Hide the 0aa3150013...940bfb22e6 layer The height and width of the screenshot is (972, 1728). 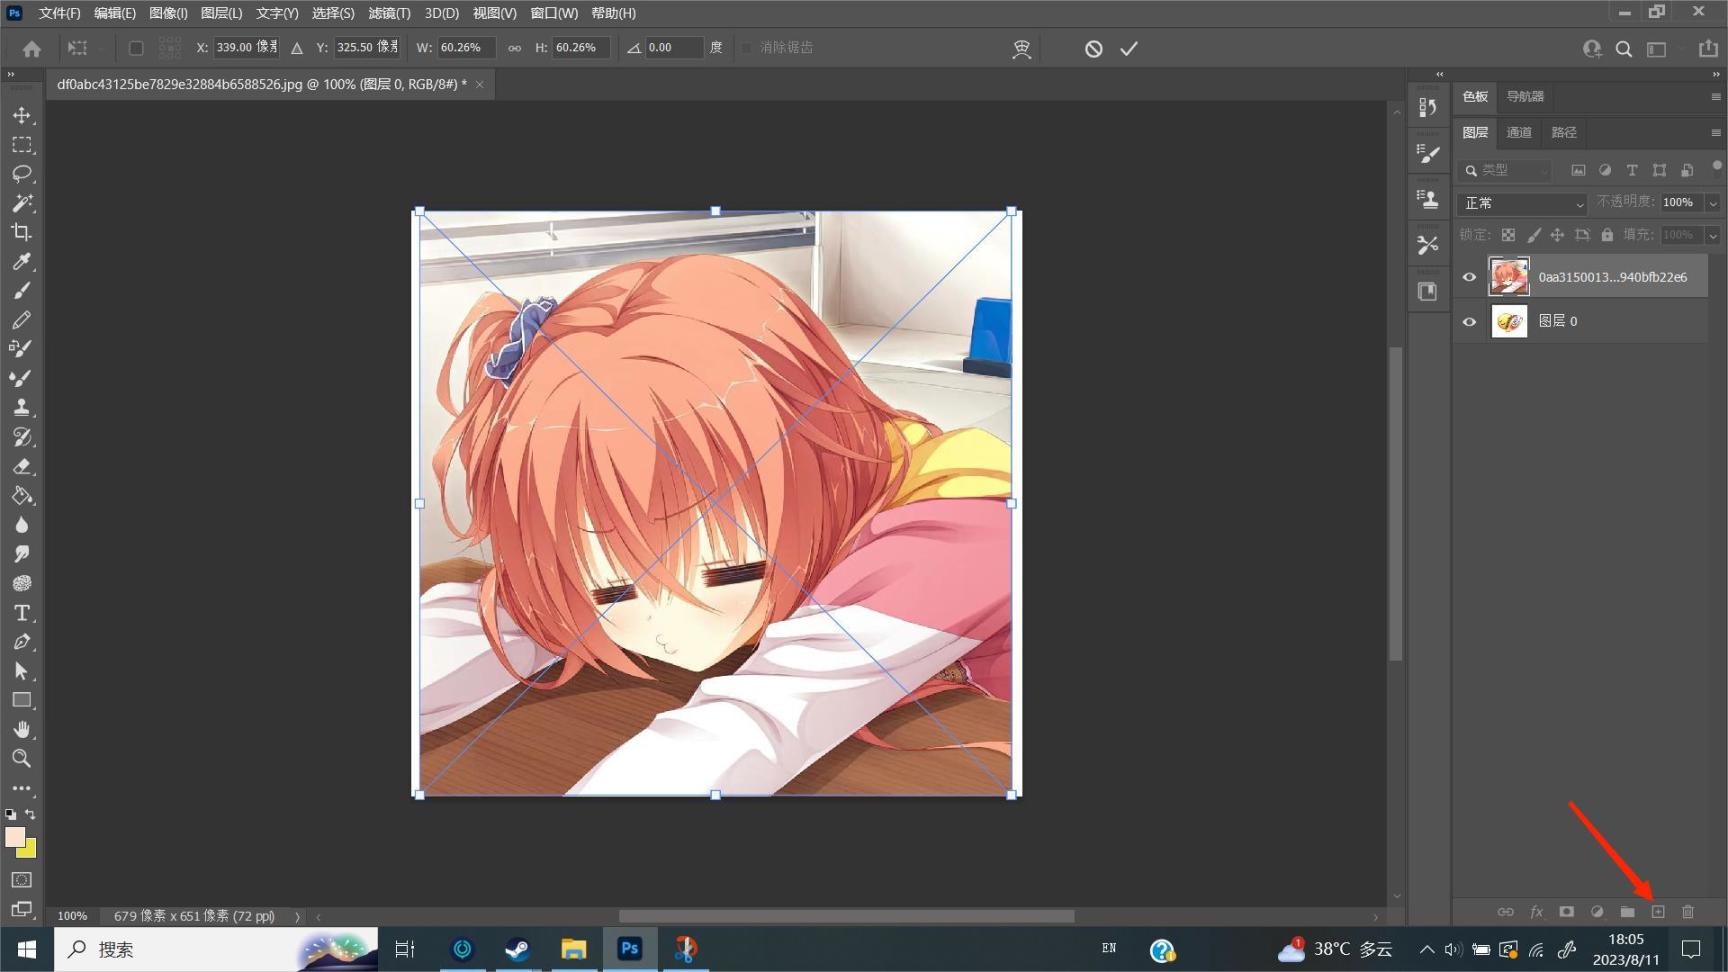tap(1469, 277)
